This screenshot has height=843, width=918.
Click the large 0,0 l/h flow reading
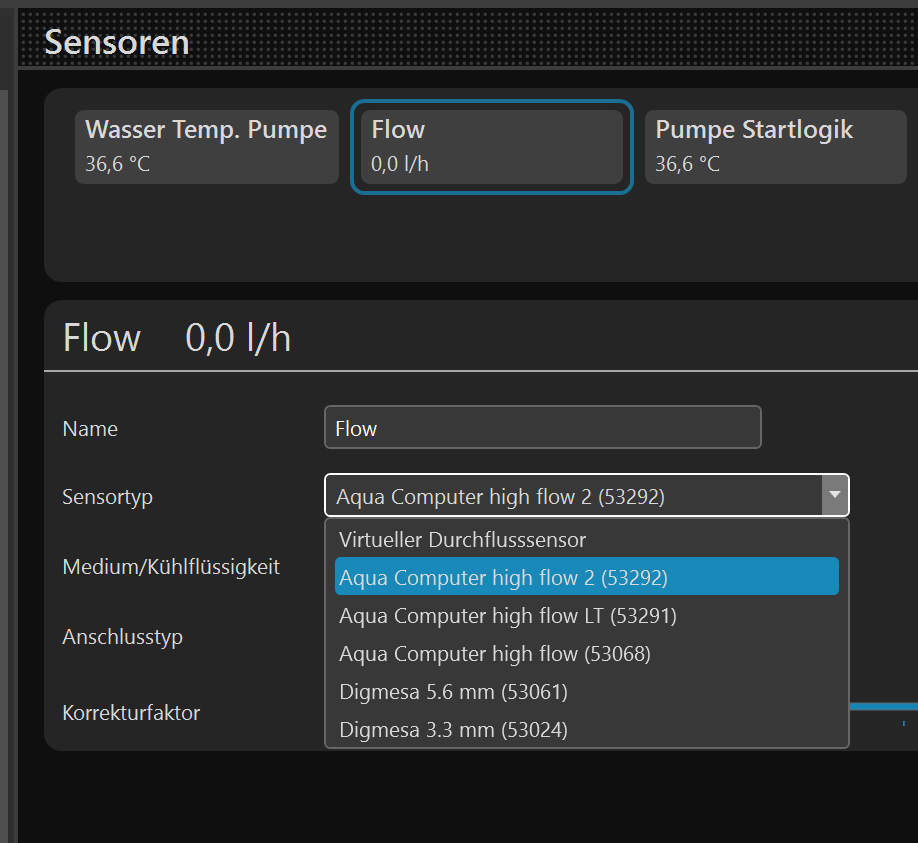click(x=238, y=338)
